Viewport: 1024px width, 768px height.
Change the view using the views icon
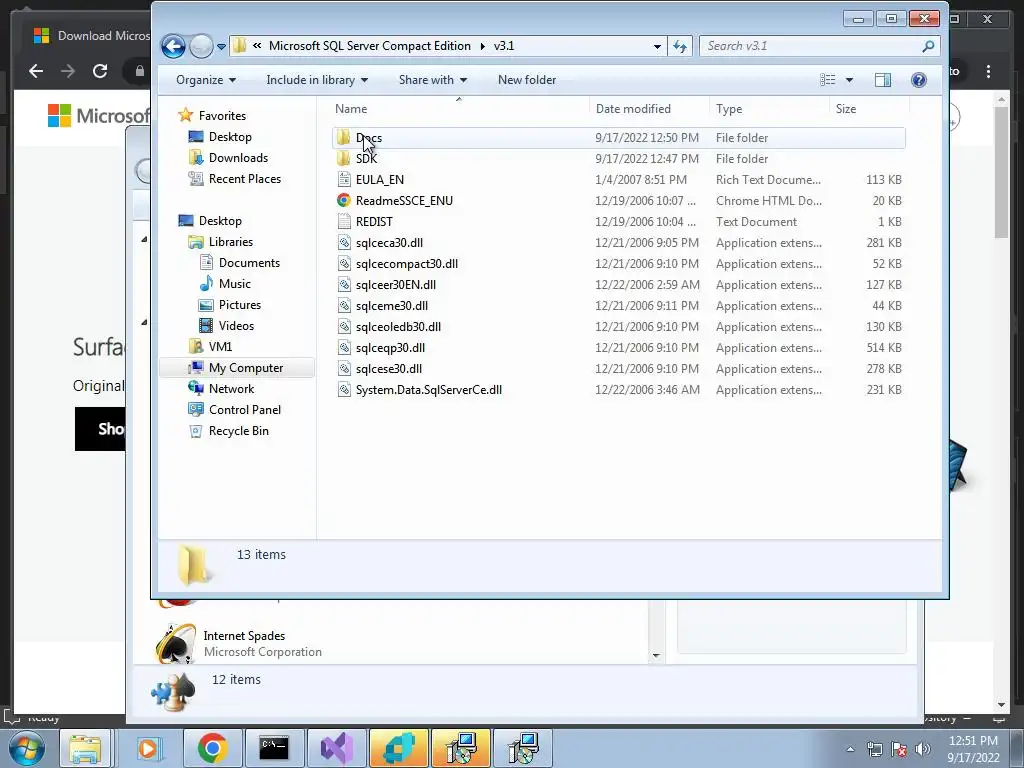tap(827, 80)
